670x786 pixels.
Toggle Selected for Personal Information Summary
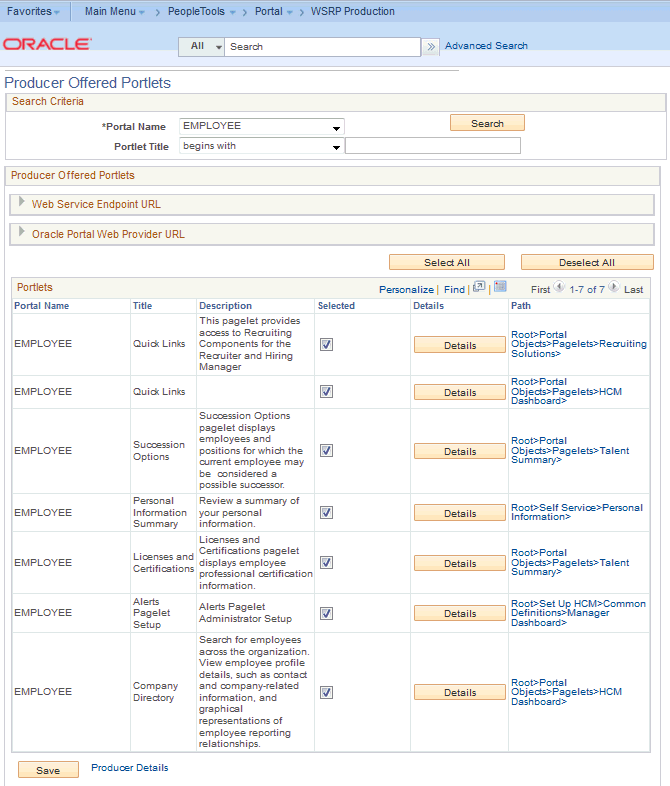(x=326, y=513)
